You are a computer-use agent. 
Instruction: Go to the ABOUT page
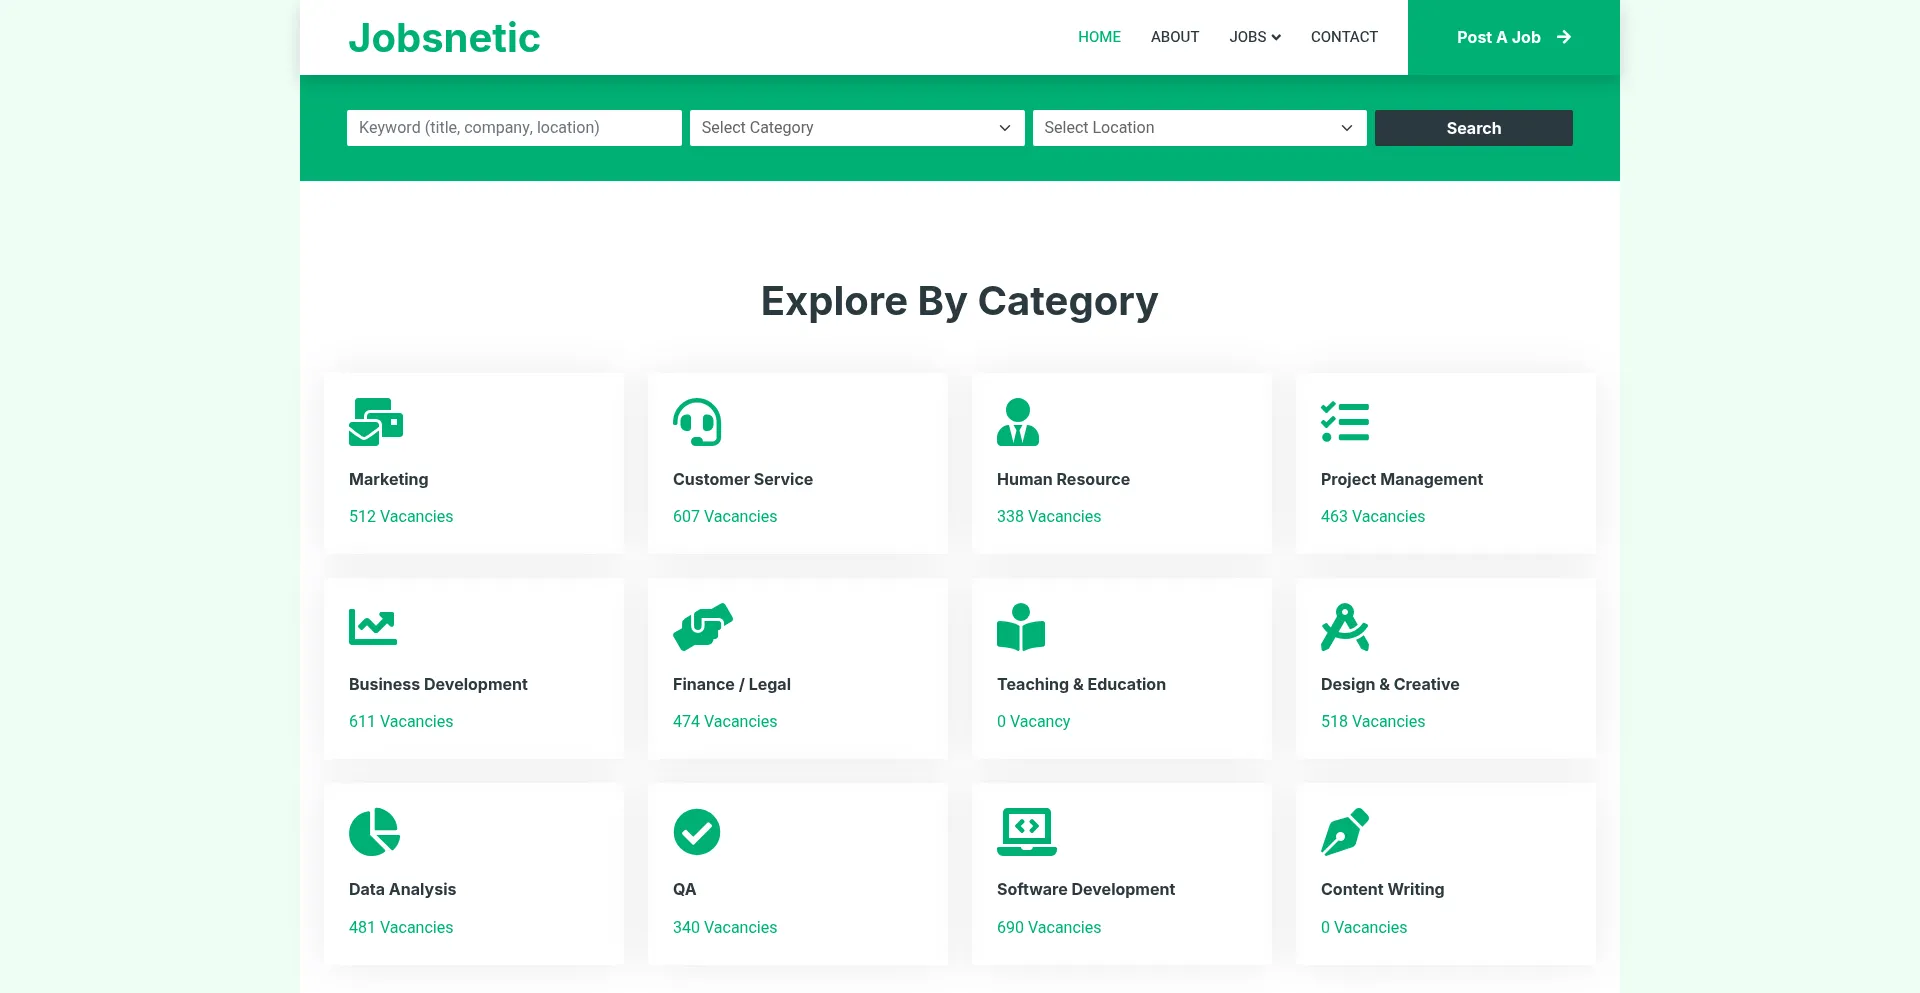click(x=1175, y=37)
